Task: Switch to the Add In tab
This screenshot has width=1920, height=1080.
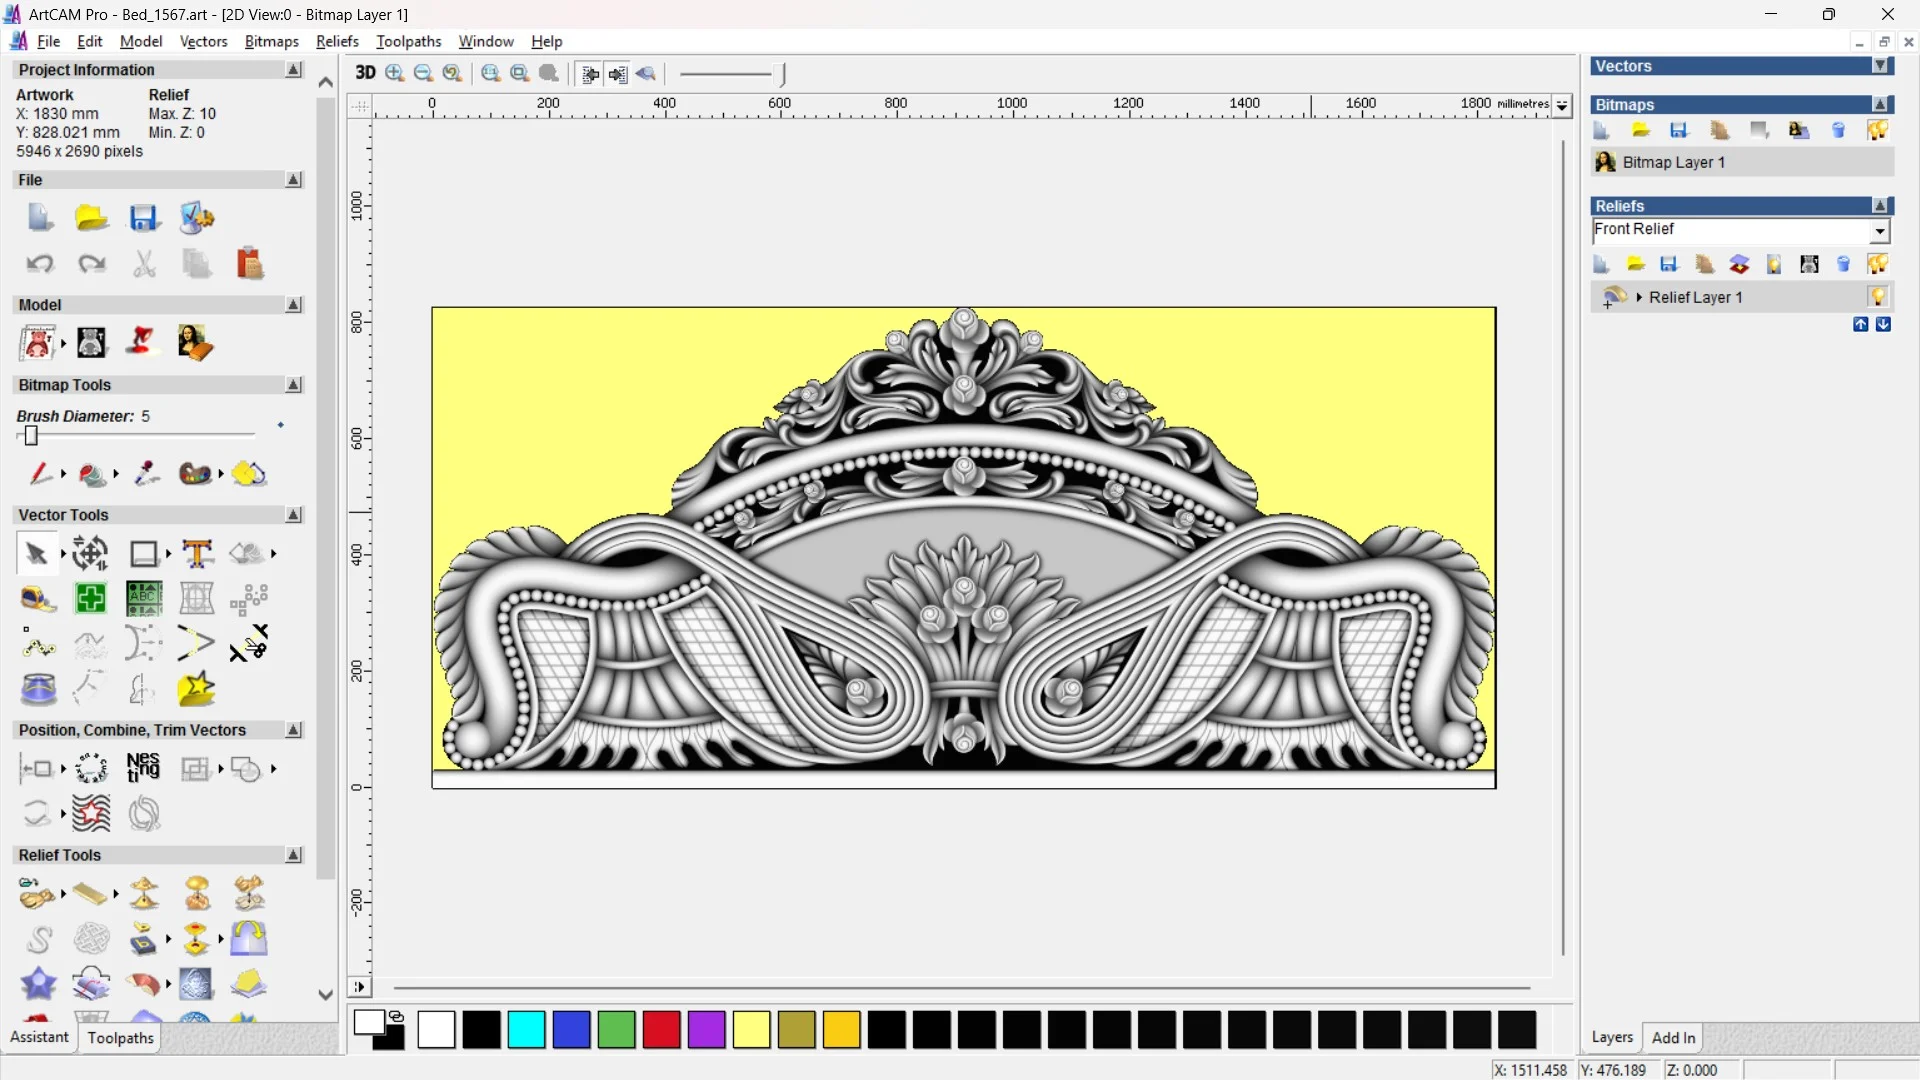Action: click(x=1673, y=1038)
